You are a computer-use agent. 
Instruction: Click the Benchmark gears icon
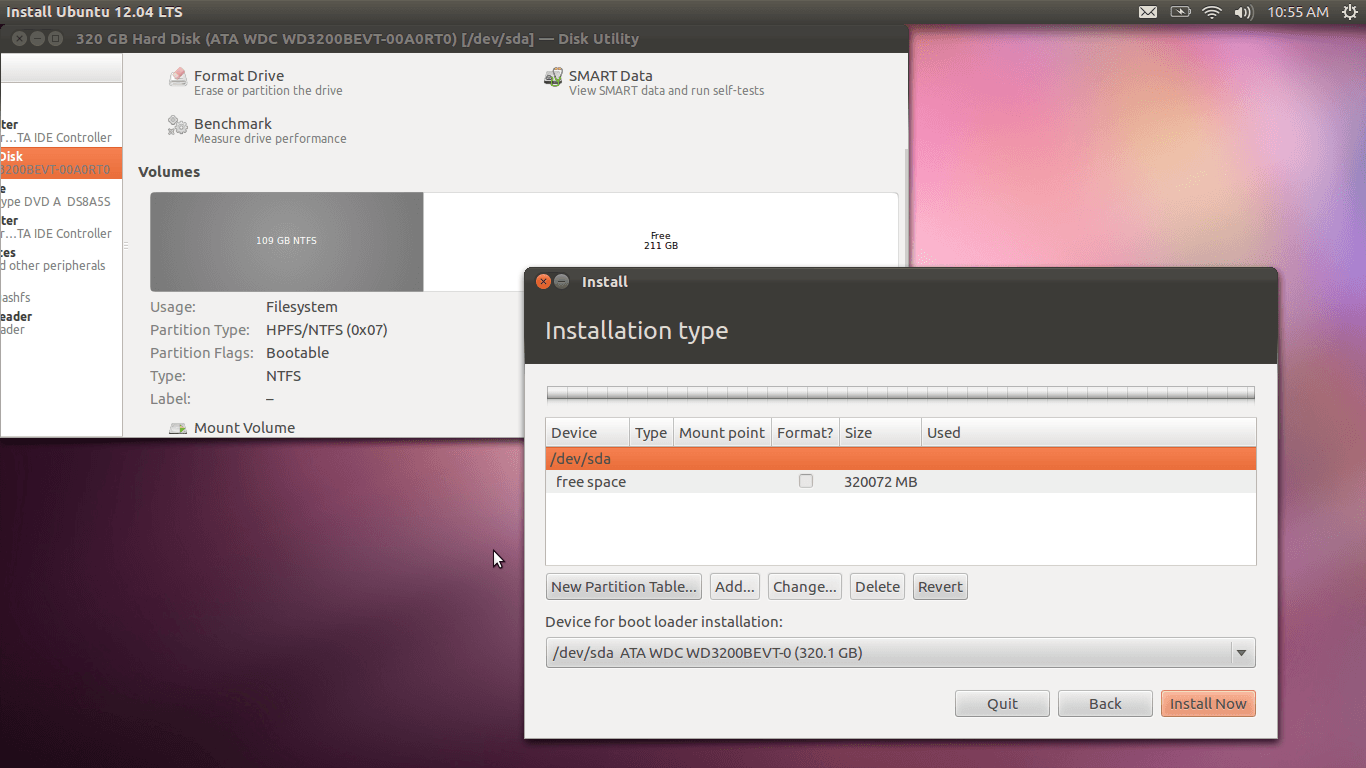[x=178, y=125]
